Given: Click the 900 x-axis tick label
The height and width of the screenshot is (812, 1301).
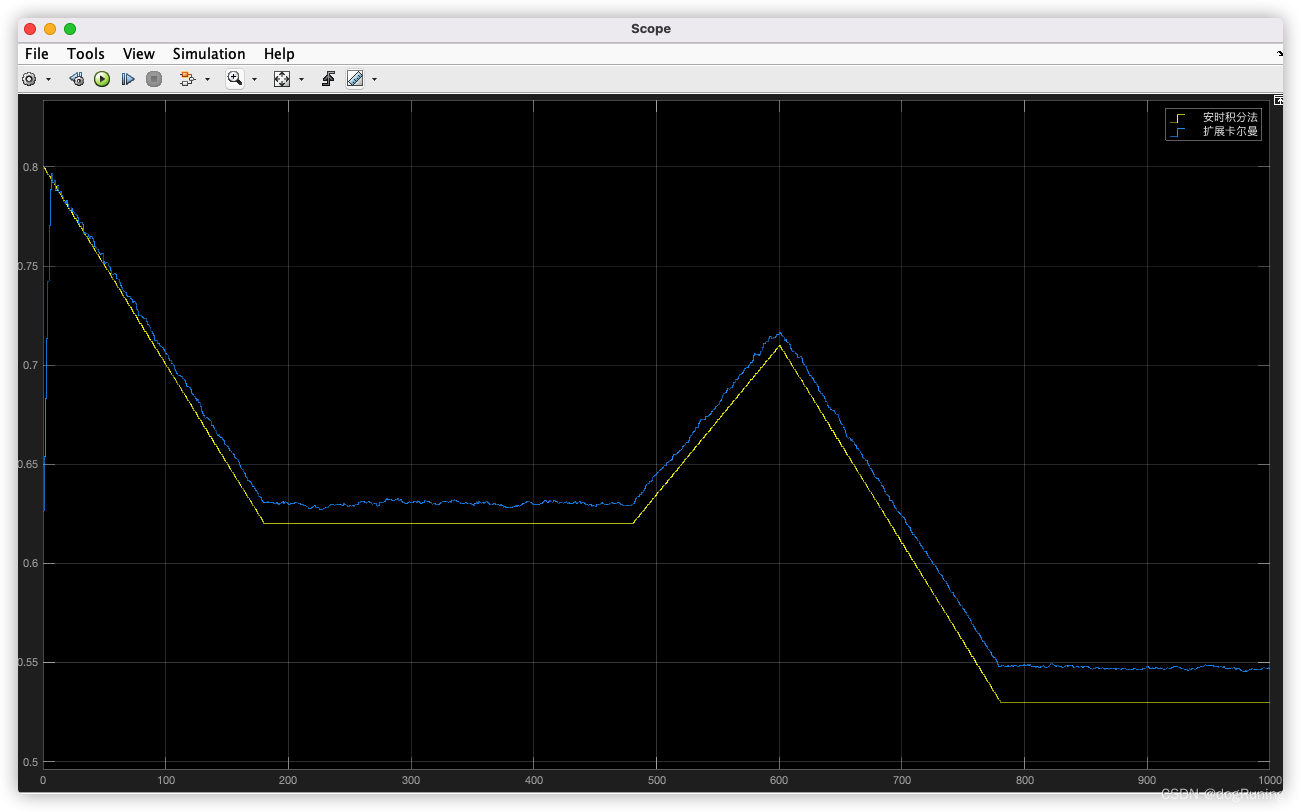Looking at the screenshot, I should 1147,780.
